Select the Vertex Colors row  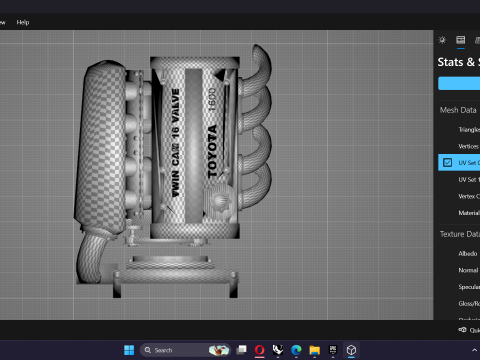(x=459, y=196)
